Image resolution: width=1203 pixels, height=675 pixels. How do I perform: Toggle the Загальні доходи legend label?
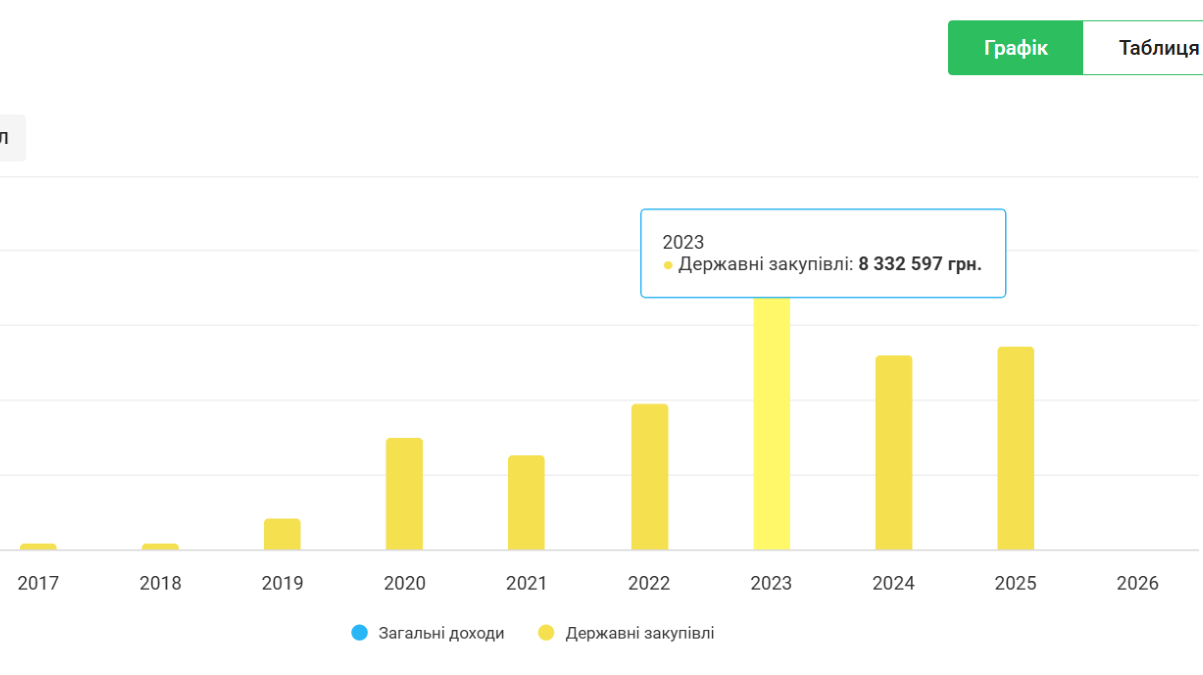tap(441, 633)
